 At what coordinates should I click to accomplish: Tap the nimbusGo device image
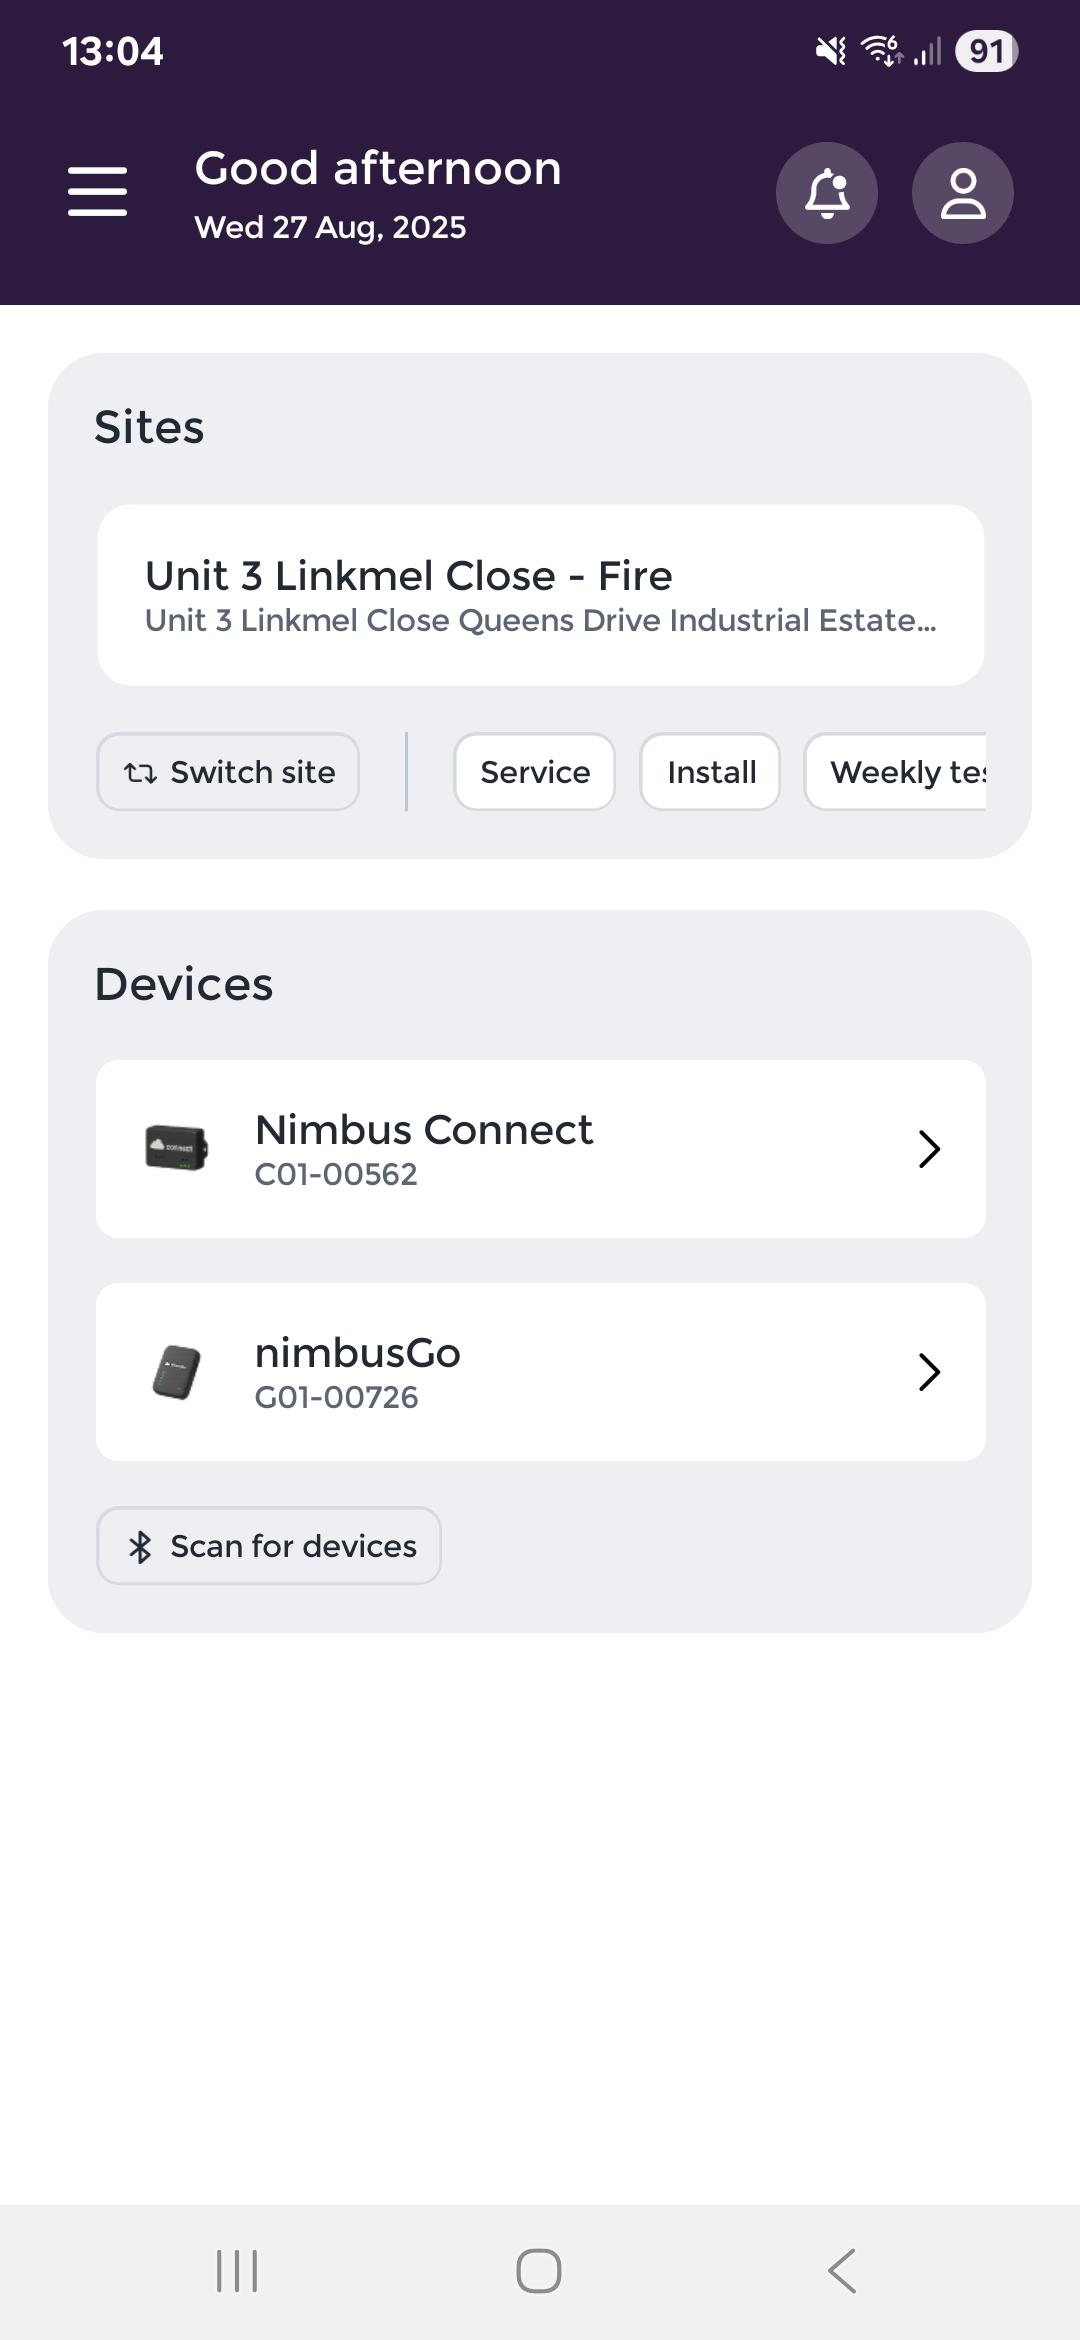[x=177, y=1371]
